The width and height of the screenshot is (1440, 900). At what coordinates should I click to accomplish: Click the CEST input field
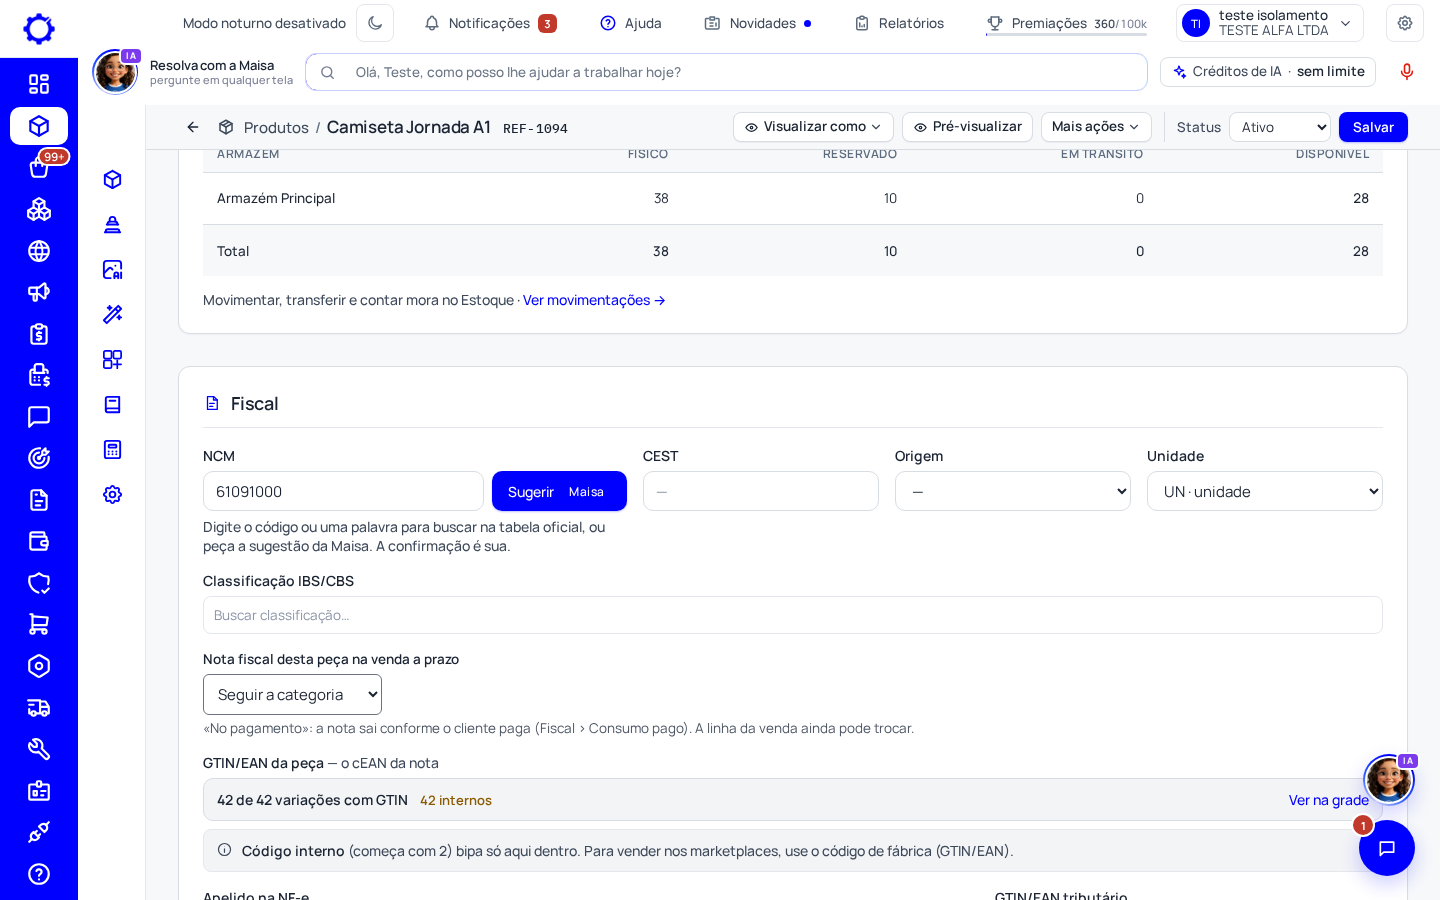[x=761, y=491]
